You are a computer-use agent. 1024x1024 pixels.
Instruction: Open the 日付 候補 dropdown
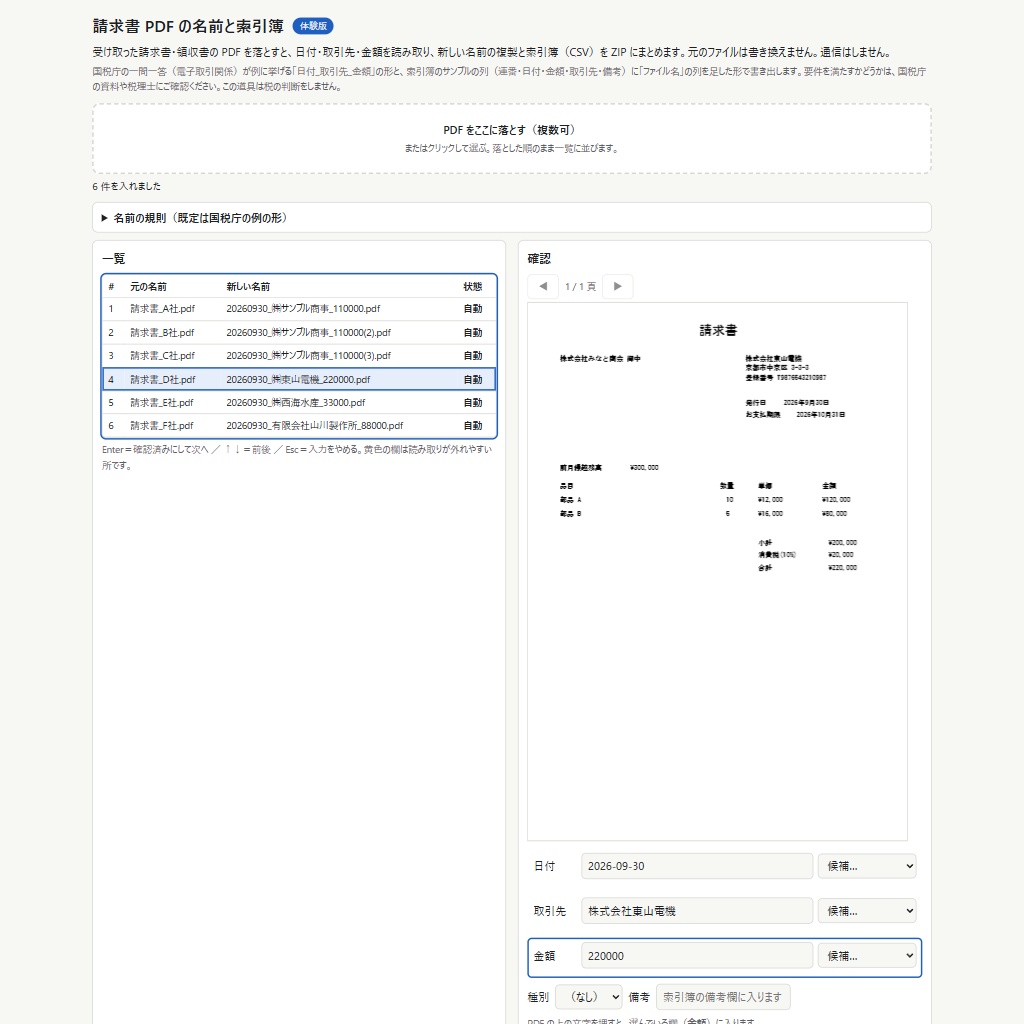tap(867, 866)
